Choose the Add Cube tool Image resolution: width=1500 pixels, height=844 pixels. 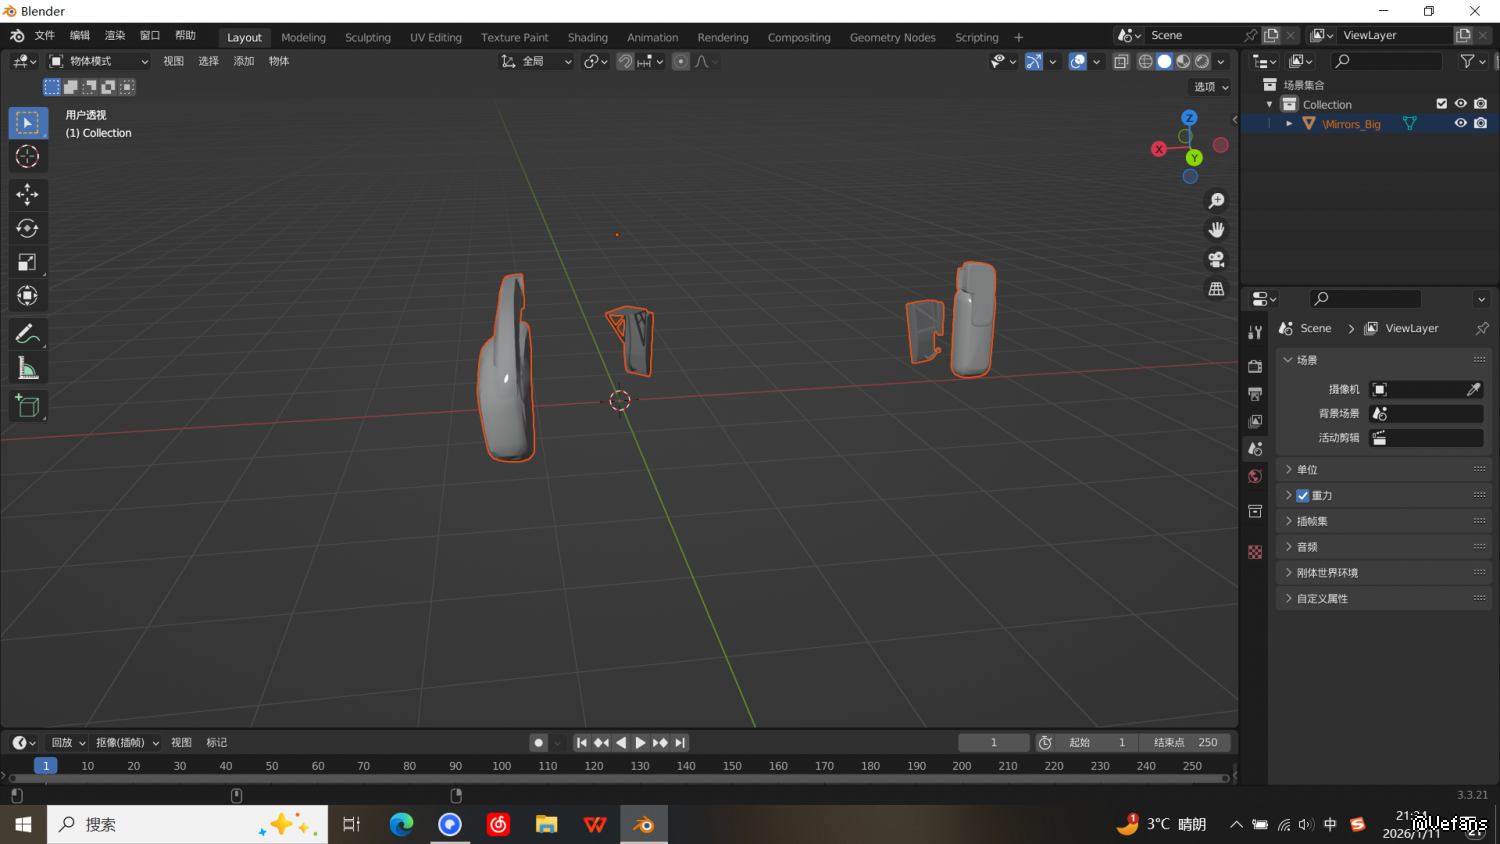(x=27, y=405)
